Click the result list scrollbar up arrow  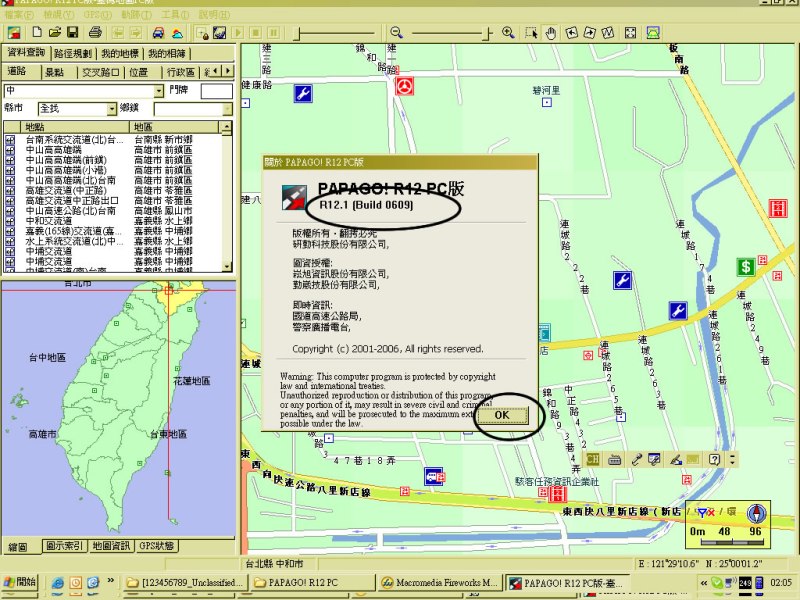(227, 127)
